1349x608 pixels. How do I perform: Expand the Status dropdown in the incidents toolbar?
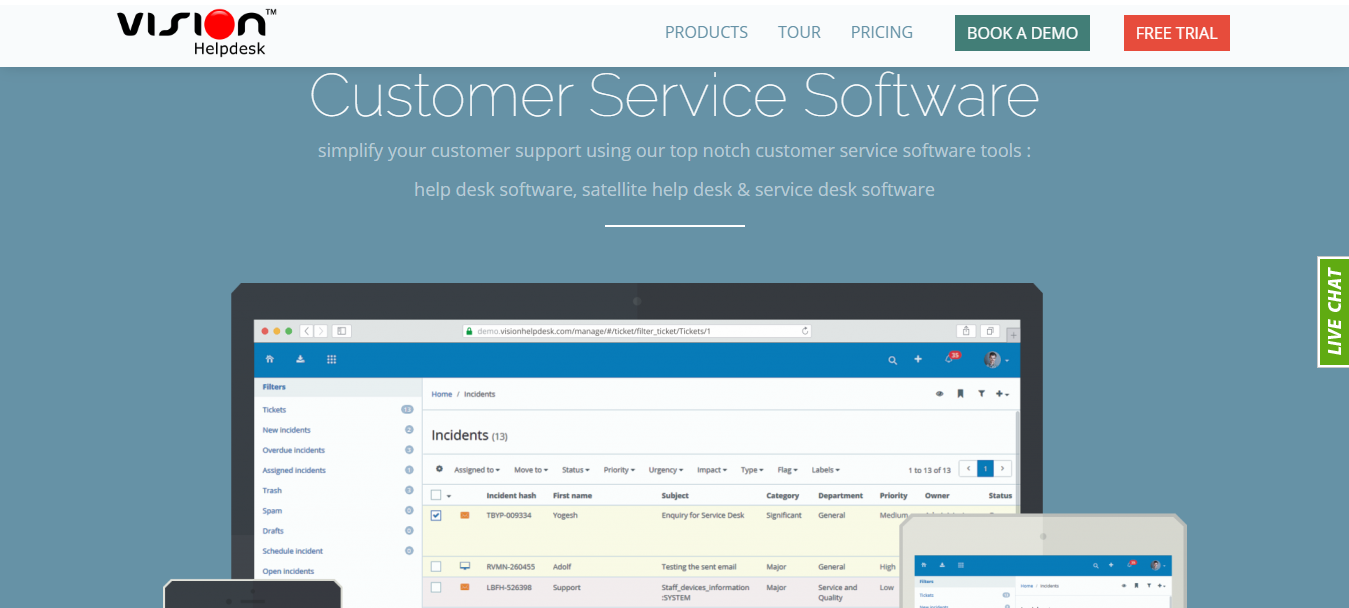(575, 470)
